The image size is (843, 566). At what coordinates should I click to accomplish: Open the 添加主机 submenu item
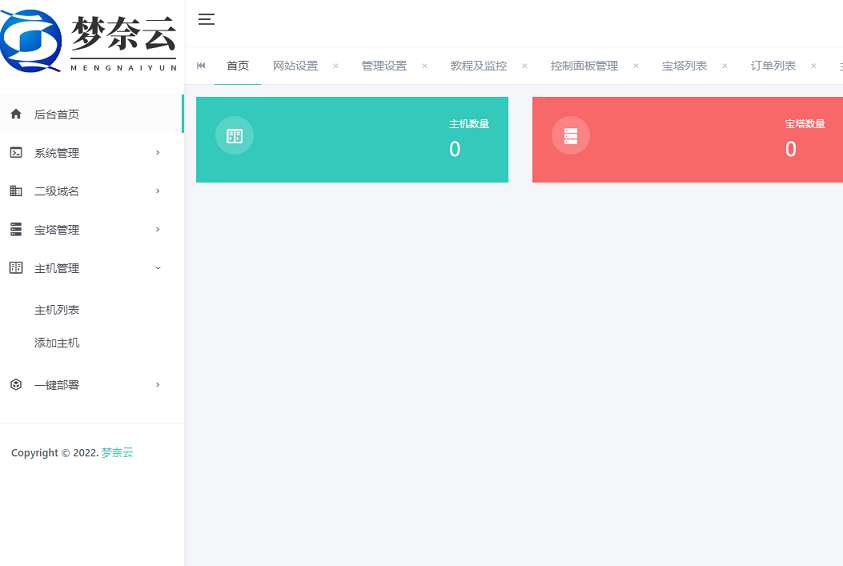coord(56,343)
